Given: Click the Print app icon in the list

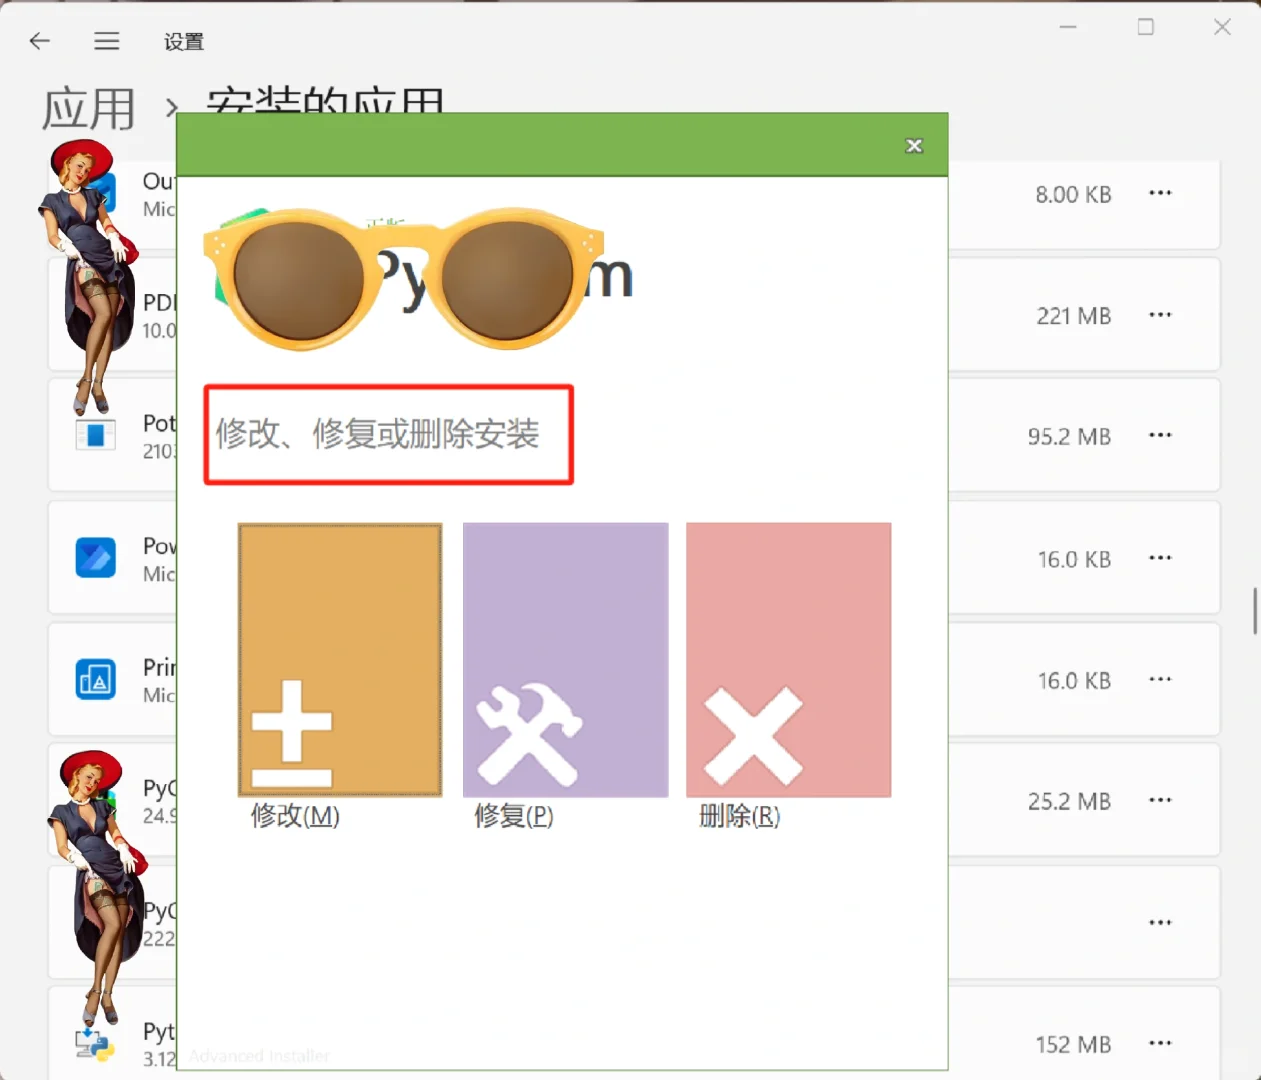Looking at the screenshot, I should point(95,680).
